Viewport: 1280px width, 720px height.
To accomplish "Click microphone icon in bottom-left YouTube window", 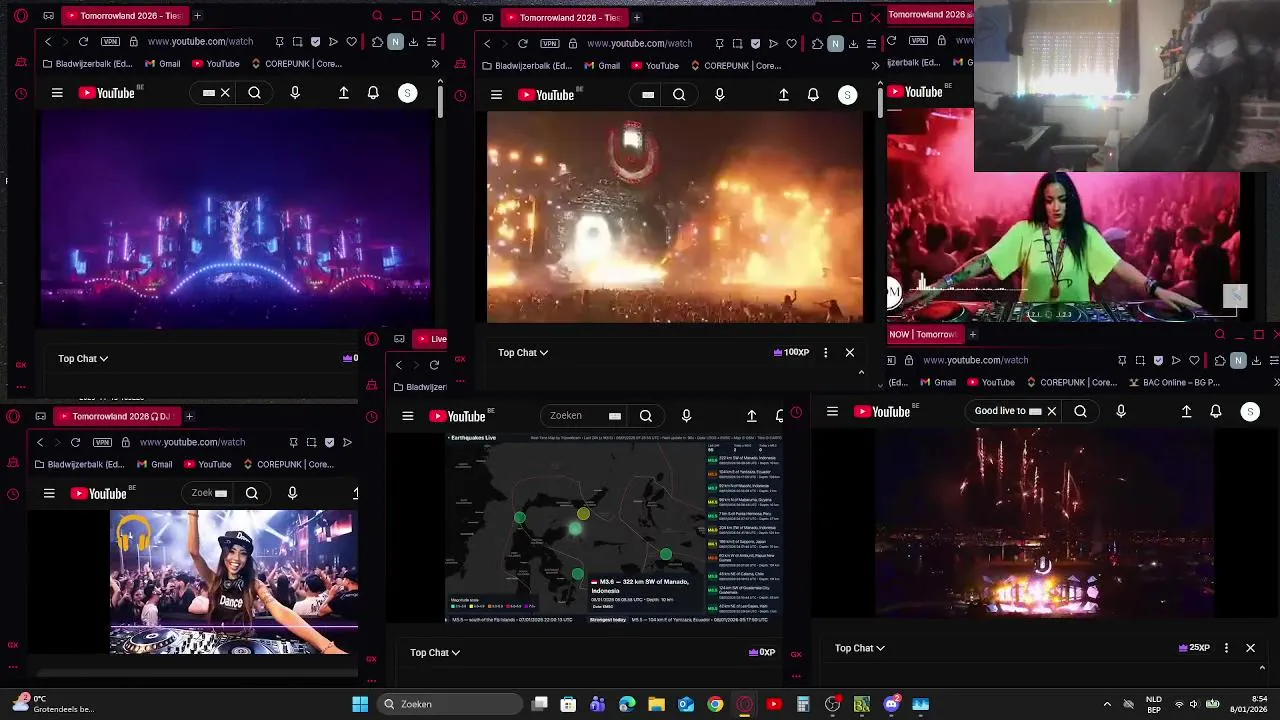I will 292,493.
